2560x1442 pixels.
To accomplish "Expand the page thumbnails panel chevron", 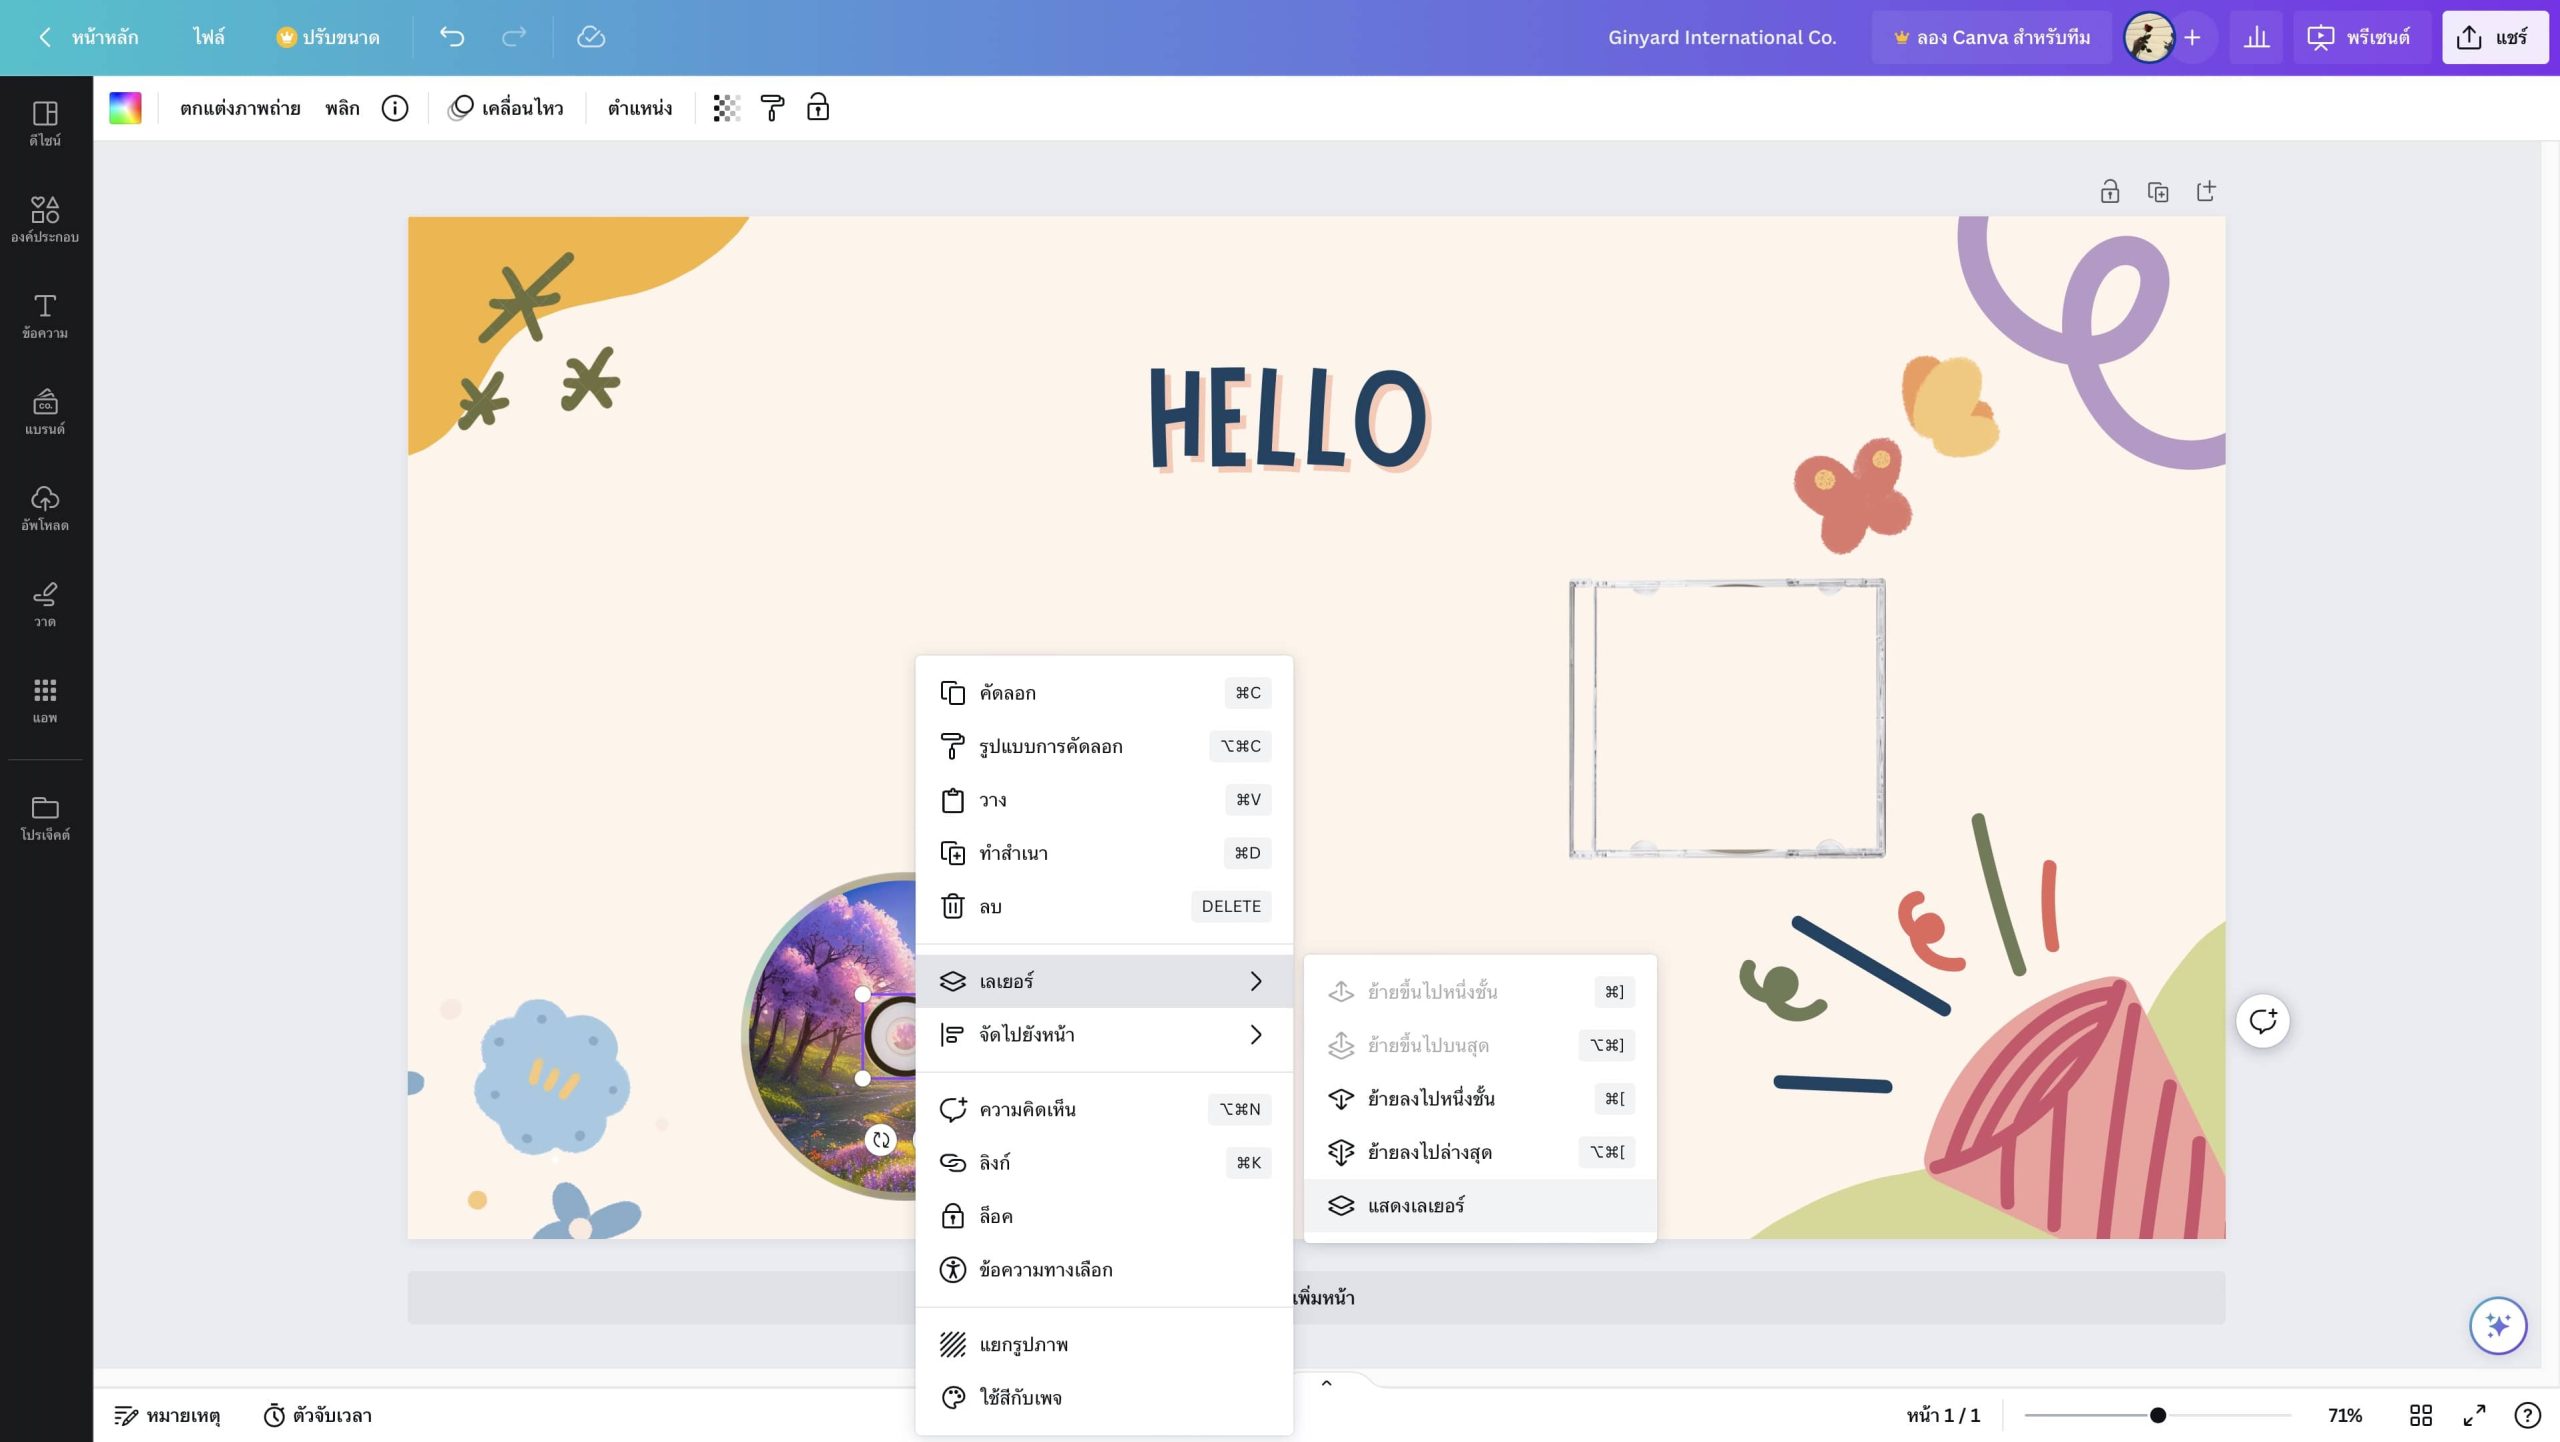I will tap(1326, 1383).
